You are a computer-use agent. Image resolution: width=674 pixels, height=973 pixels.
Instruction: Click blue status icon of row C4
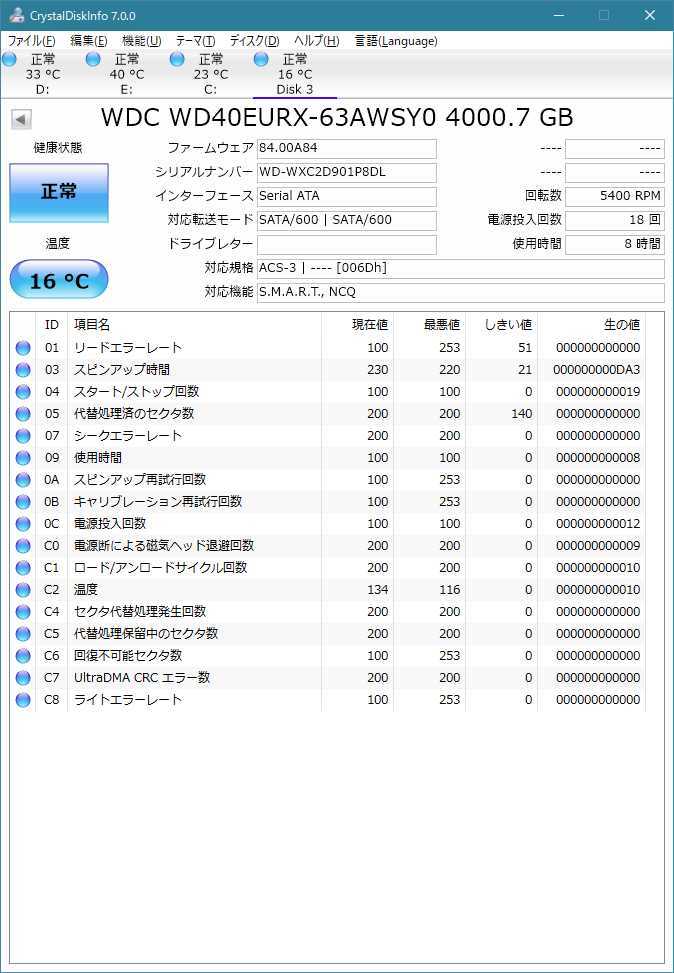(23, 612)
